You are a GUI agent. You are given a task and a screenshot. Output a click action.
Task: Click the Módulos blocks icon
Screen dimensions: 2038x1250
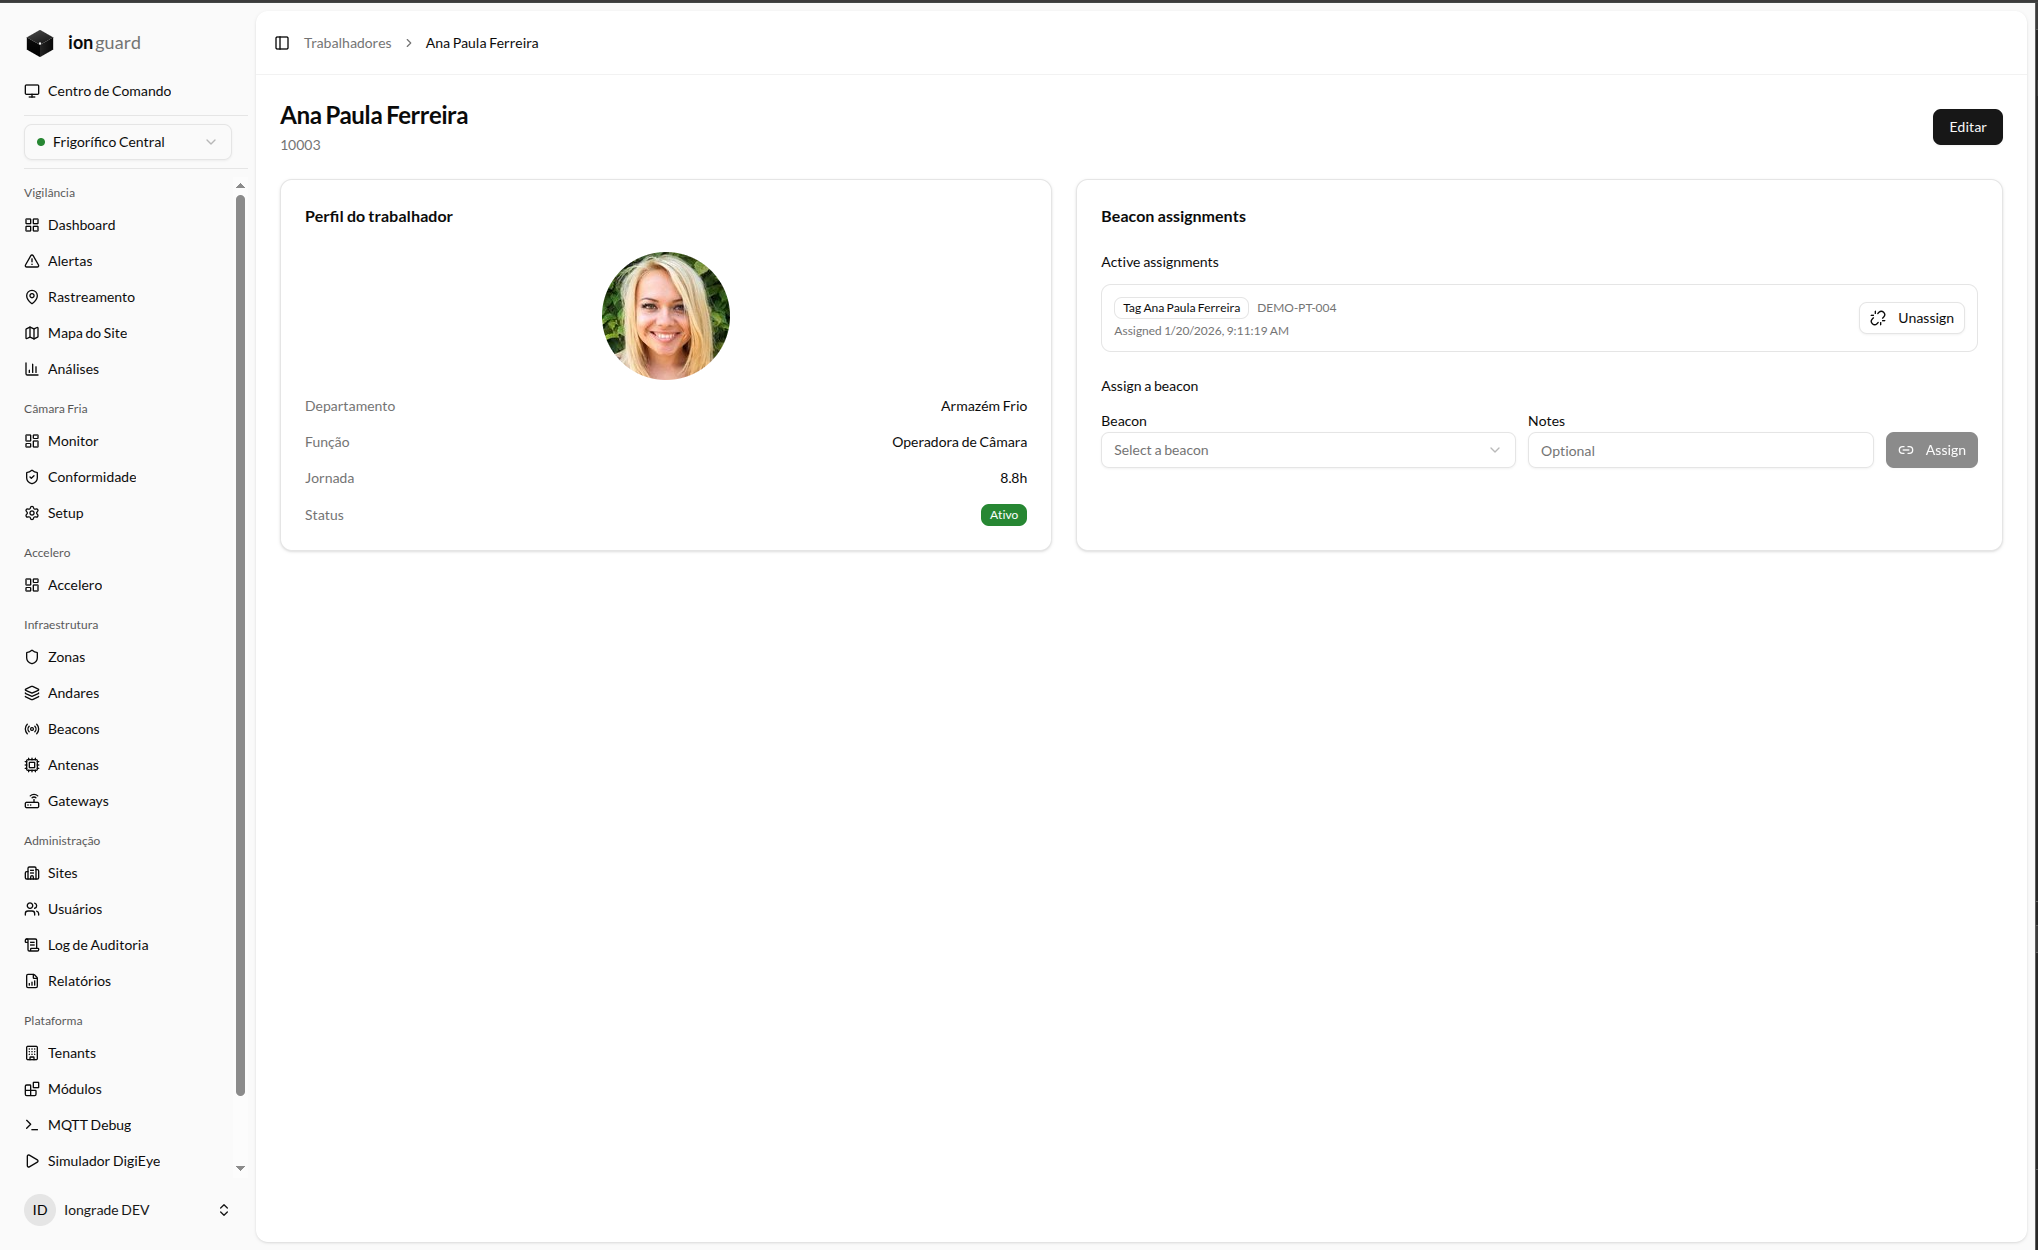(32, 1089)
